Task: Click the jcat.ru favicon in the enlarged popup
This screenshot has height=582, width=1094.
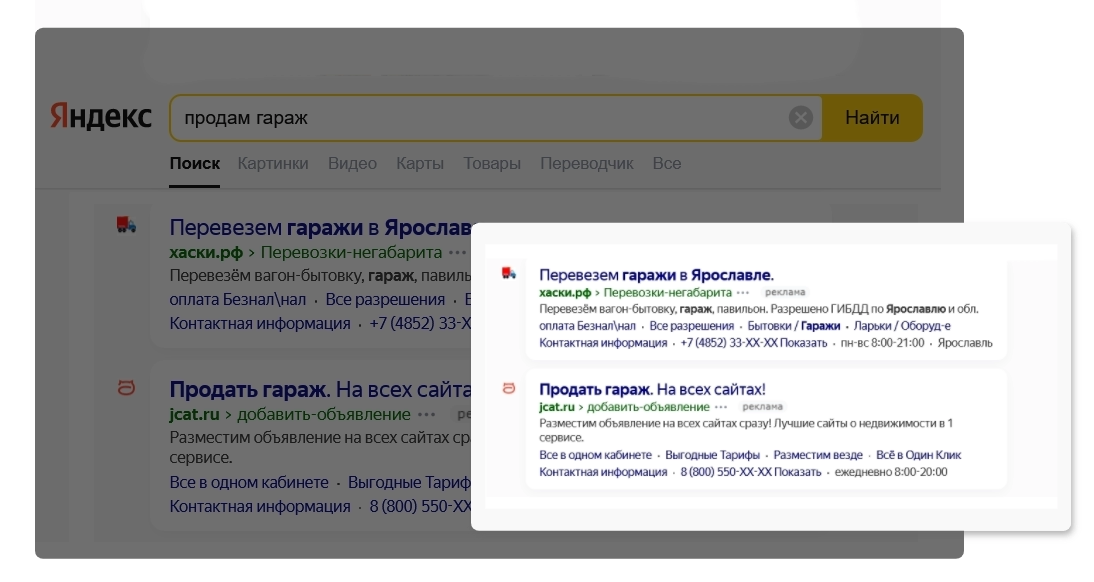Action: (508, 388)
